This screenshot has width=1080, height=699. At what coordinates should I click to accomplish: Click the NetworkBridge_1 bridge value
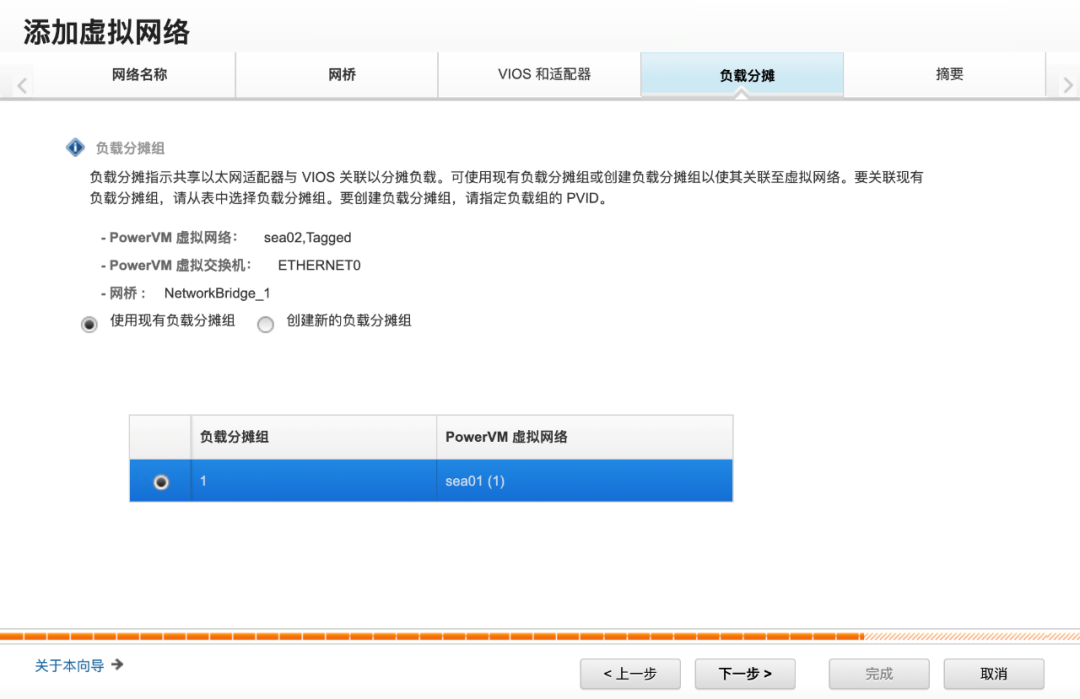[217, 293]
